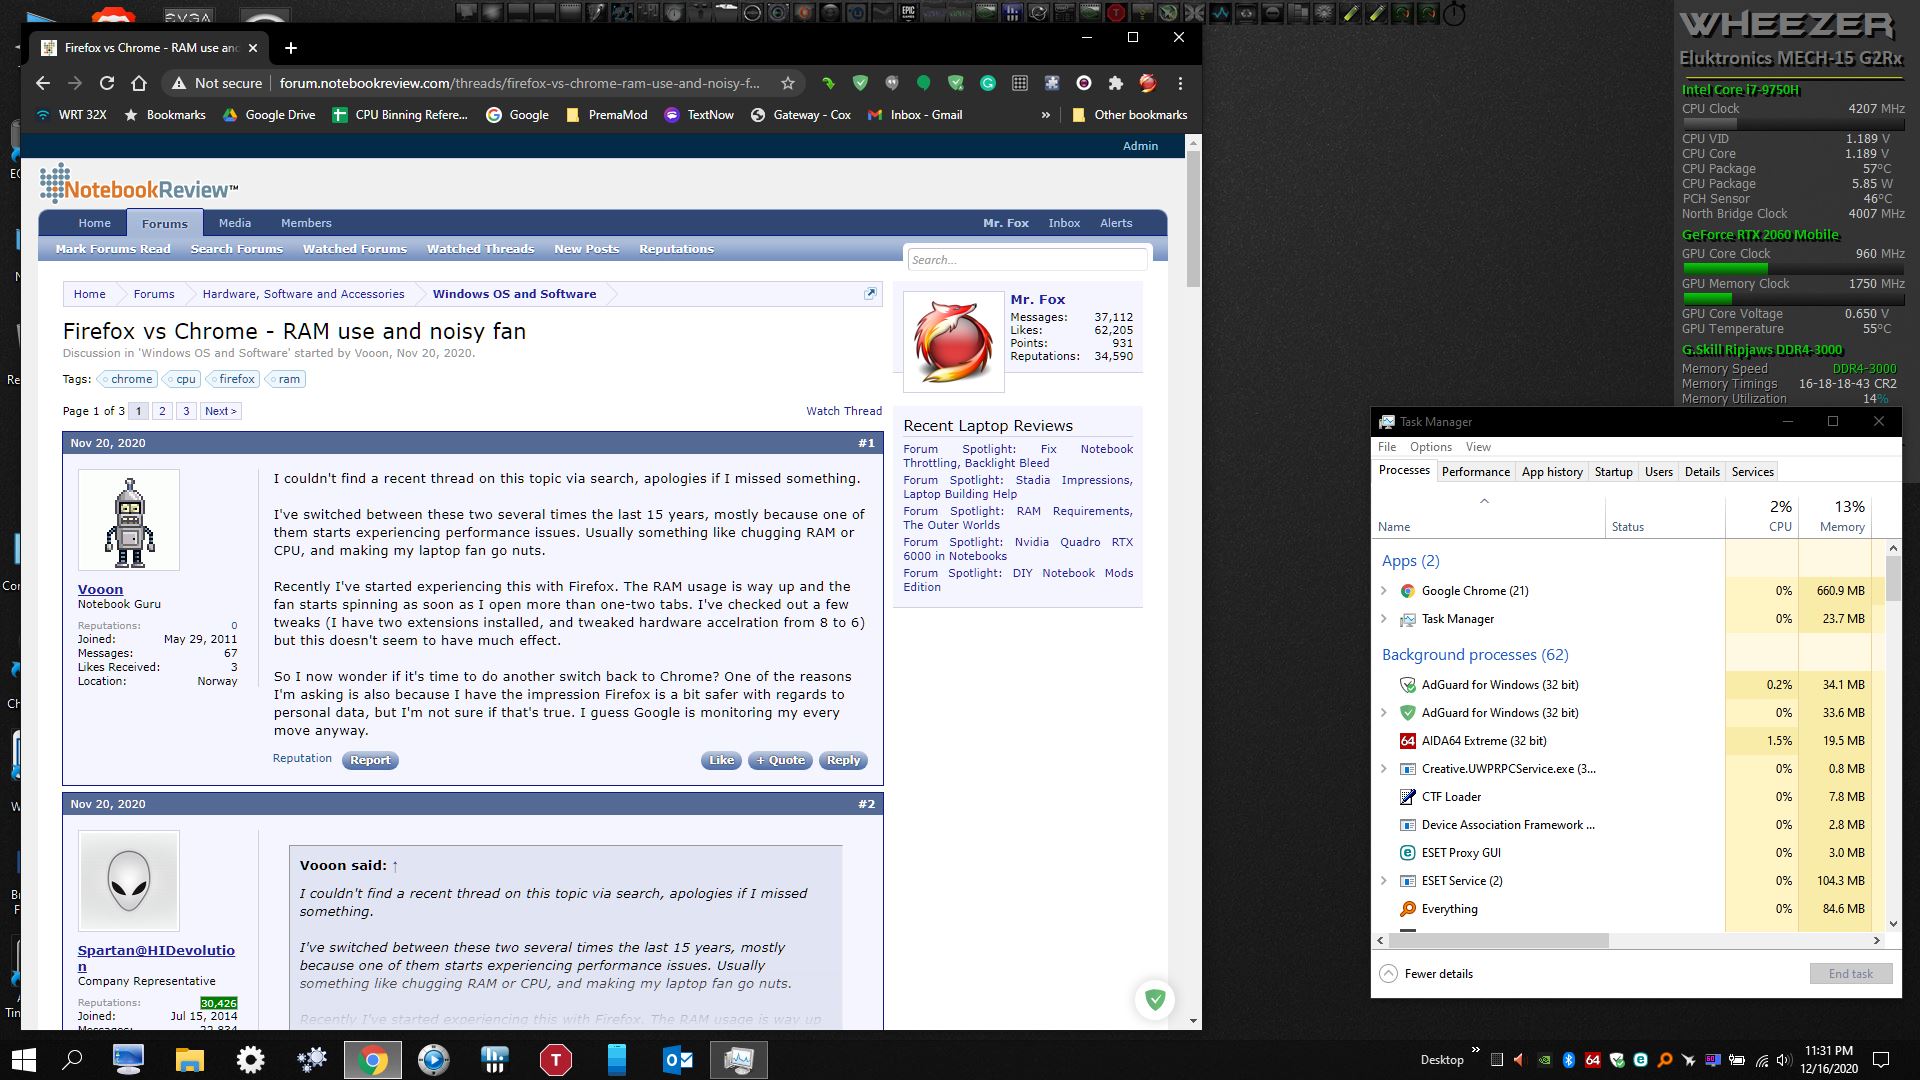The image size is (1920, 1080).
Task: Open the red T app on the taskbar
Action: [555, 1059]
